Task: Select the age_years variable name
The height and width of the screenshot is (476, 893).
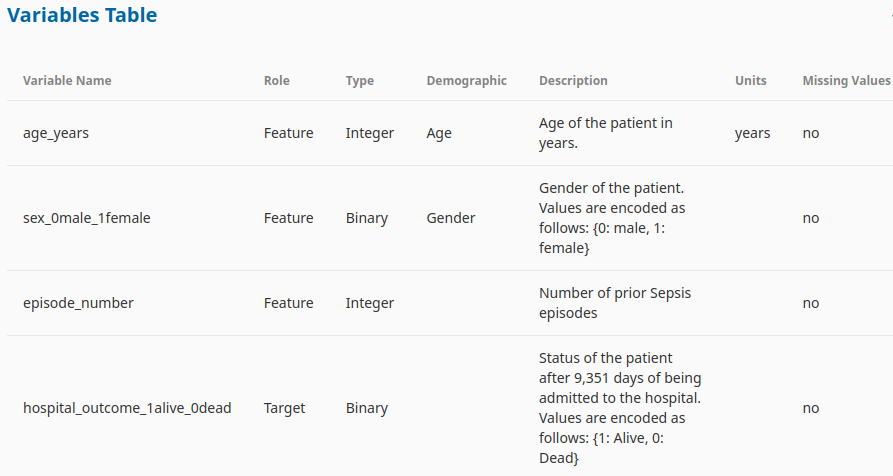Action: click(56, 133)
